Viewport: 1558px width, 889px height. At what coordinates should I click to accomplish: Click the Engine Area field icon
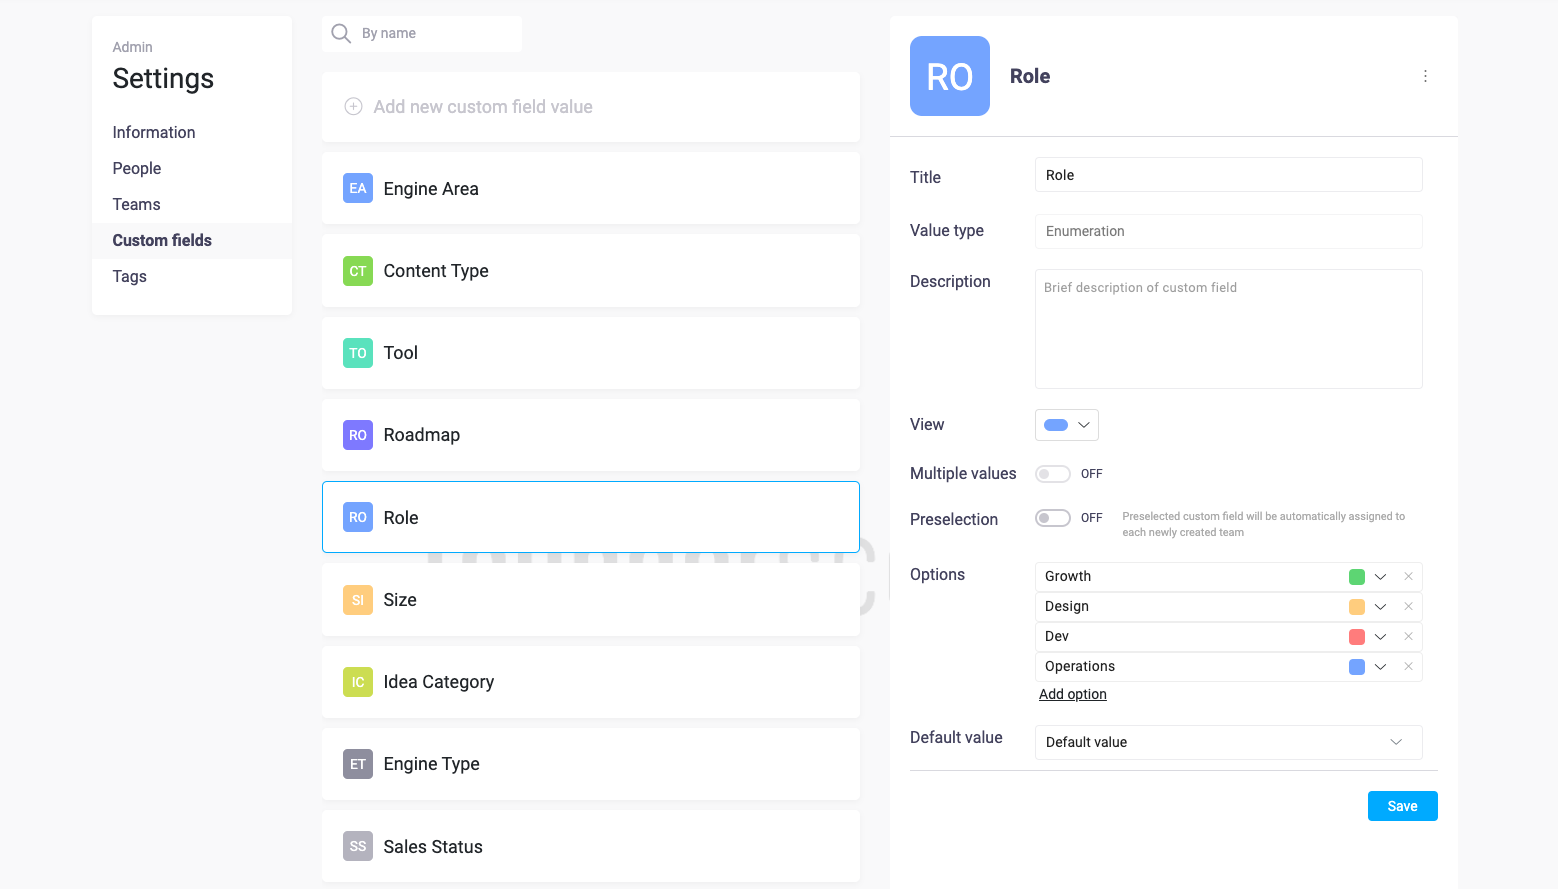point(357,188)
